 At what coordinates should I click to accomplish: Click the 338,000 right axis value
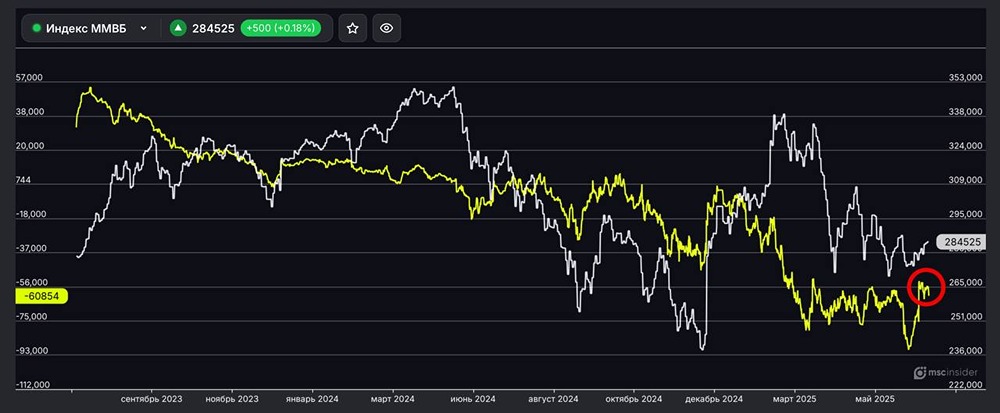pyautogui.click(x=966, y=112)
